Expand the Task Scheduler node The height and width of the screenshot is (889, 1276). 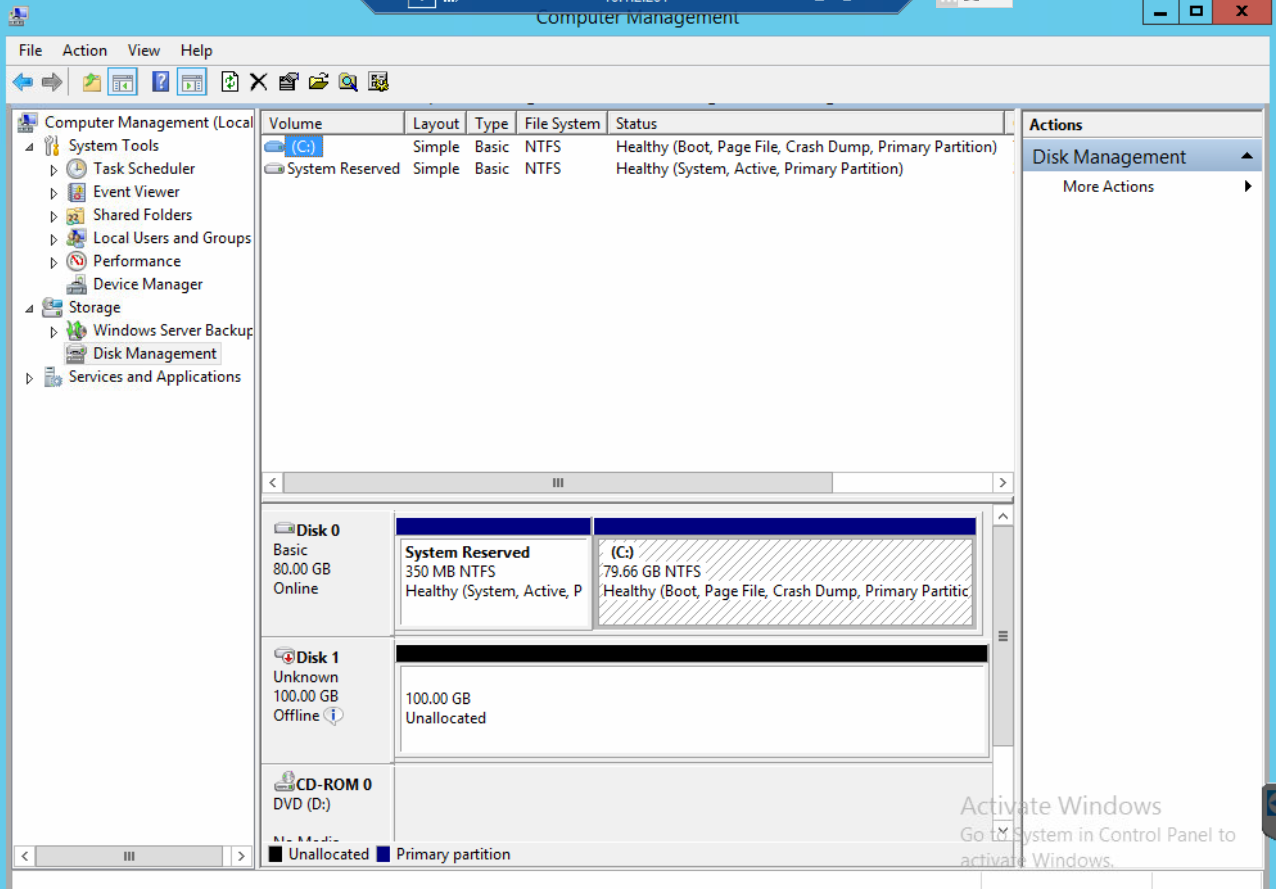(54, 170)
